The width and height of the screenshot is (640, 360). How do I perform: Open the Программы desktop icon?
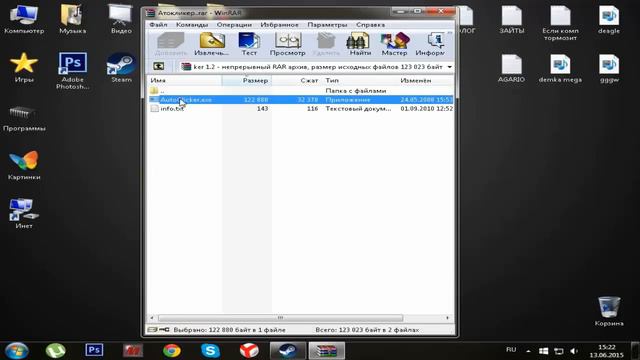(x=24, y=118)
